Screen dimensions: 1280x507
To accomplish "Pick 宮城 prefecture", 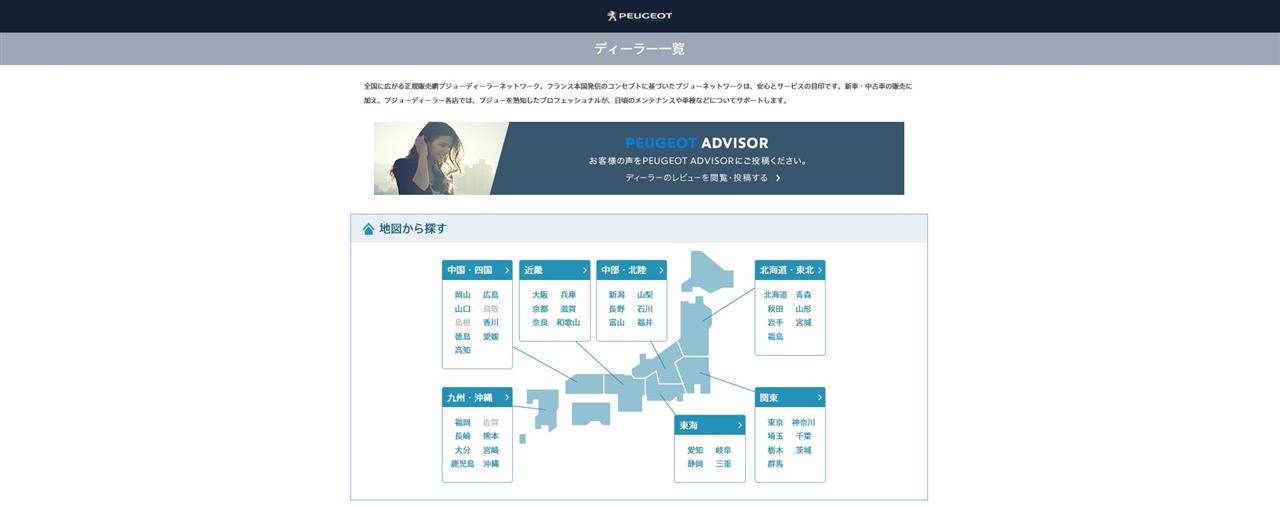I will click(804, 323).
